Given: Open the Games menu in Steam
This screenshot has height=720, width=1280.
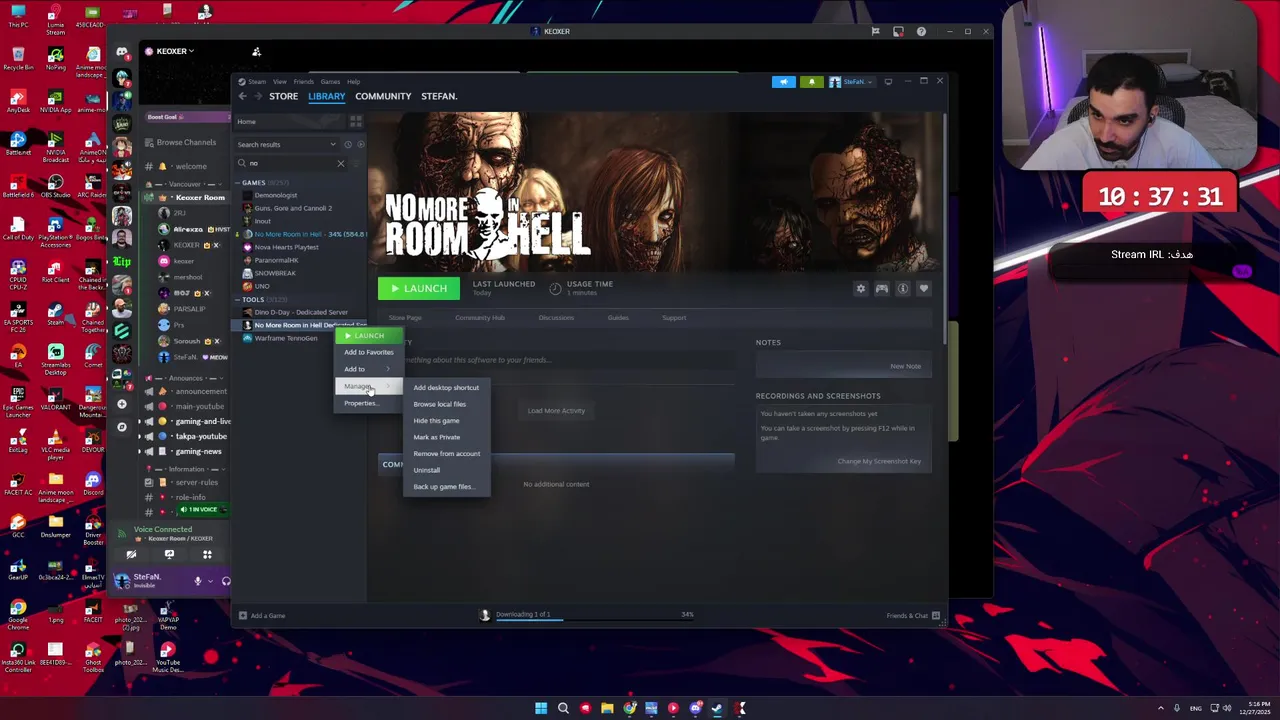Looking at the screenshot, I should [x=330, y=82].
